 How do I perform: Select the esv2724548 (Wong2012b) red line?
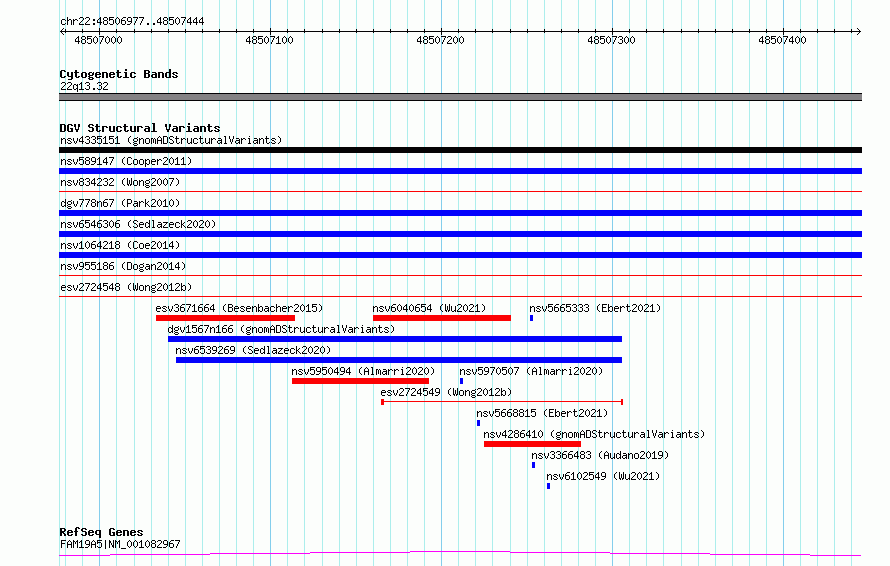pyautogui.click(x=460, y=297)
